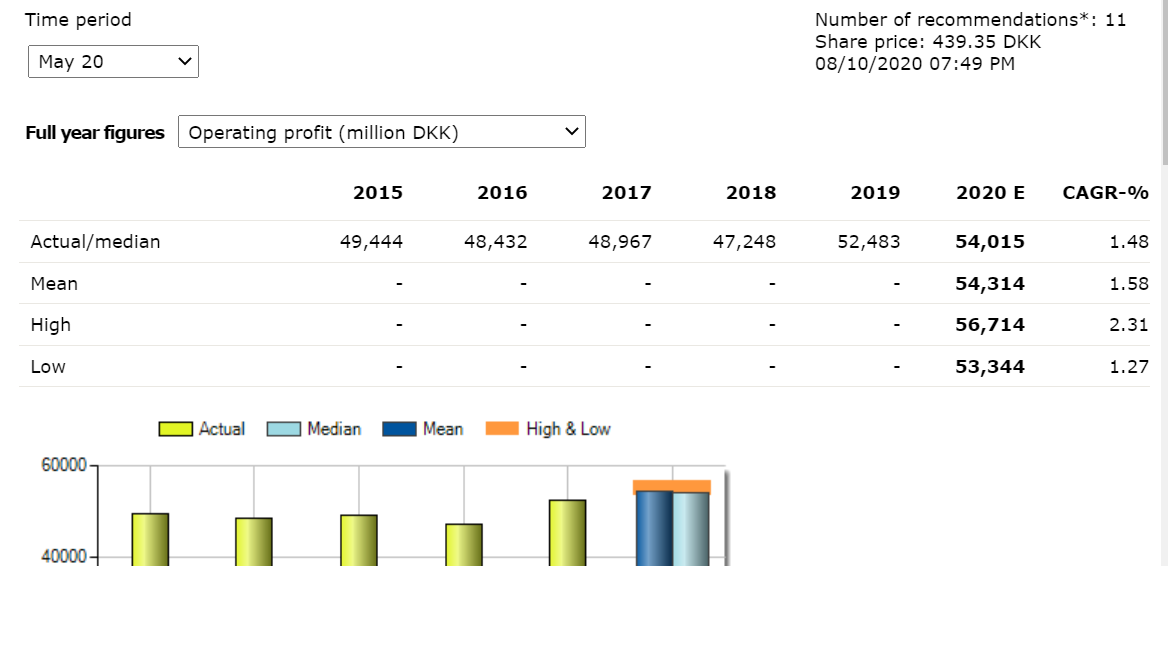This screenshot has width=1168, height=648.
Task: Click the light blue Median bar in chart
Action: tap(691, 528)
